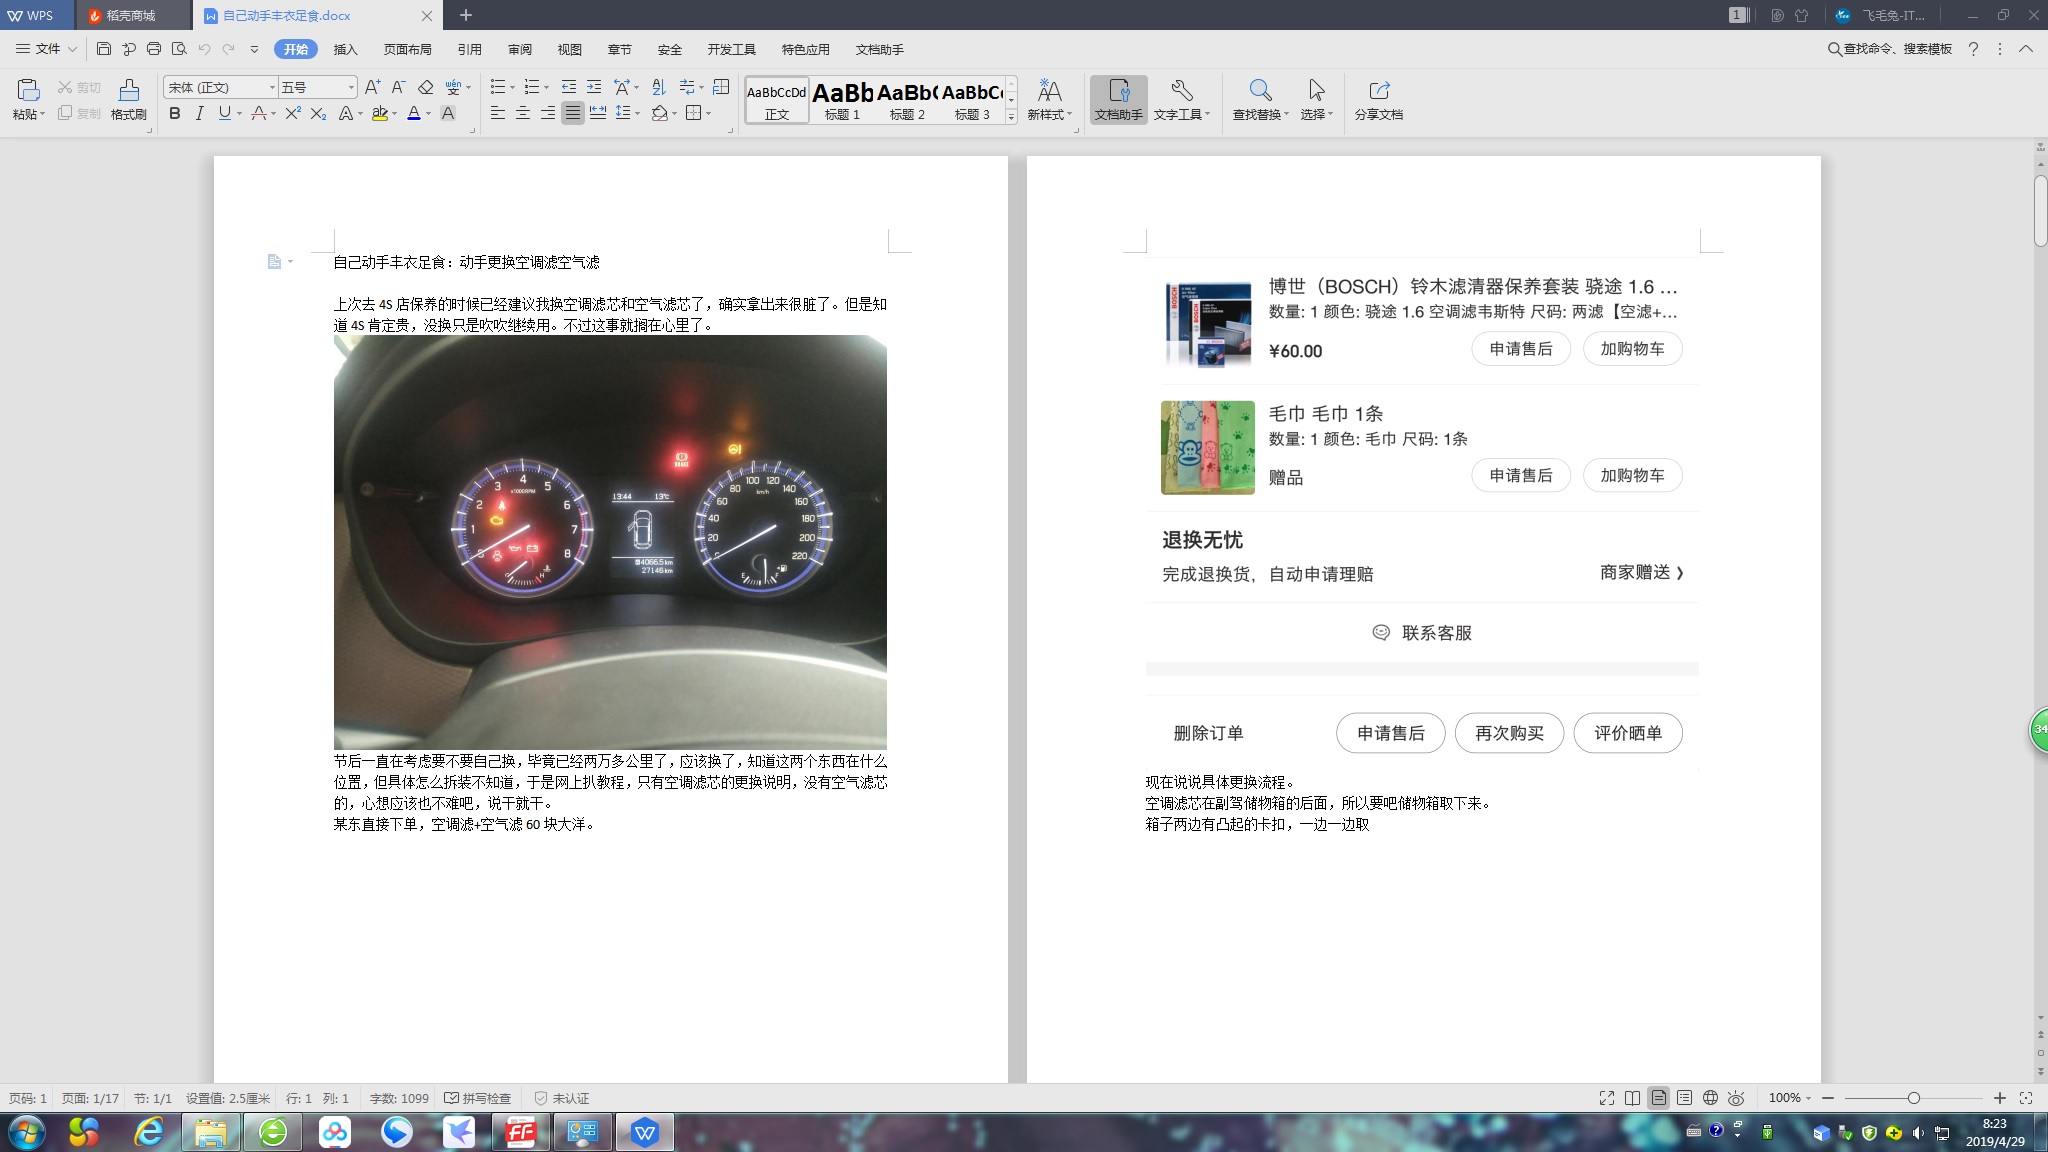Click the Document Assistant (文档助手) button

(1118, 99)
